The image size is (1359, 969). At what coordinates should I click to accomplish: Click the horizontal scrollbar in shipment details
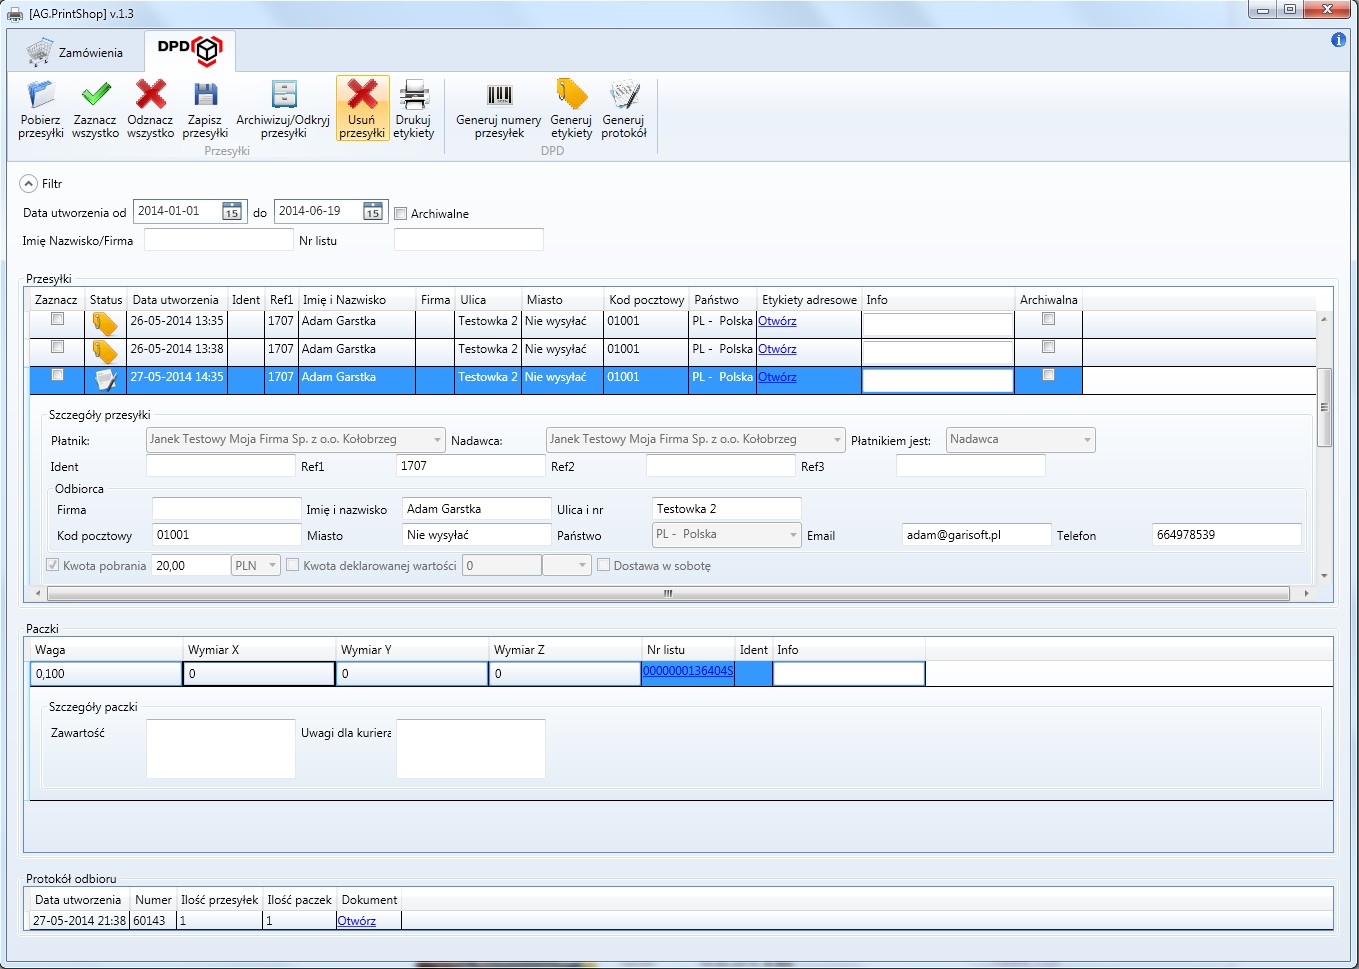click(667, 594)
